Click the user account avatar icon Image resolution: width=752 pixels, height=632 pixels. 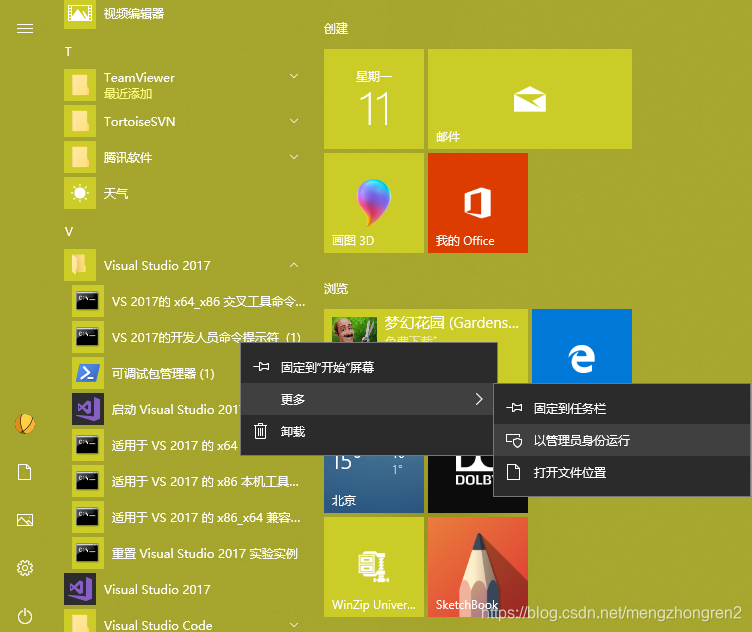25,424
